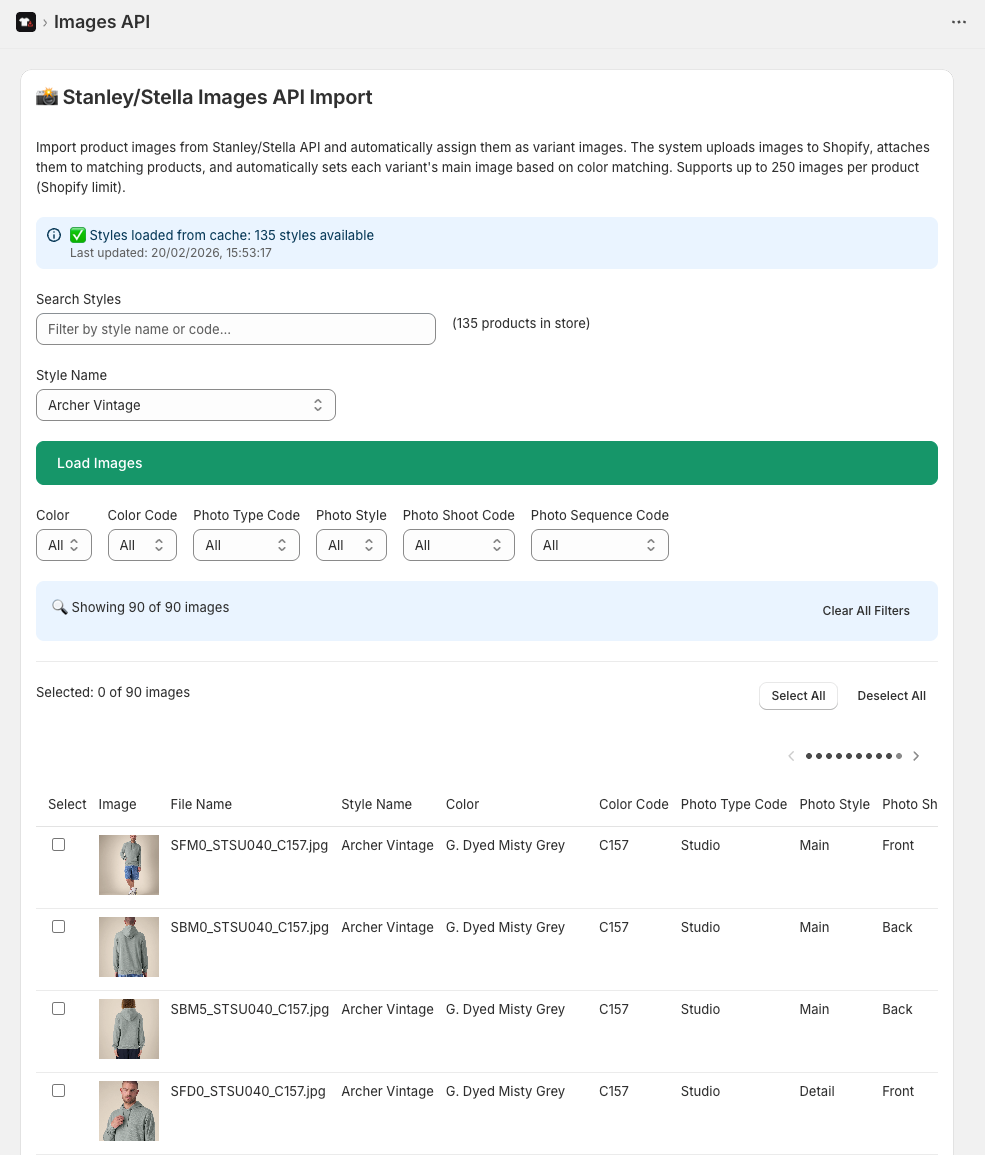985x1155 pixels.
Task: Click the magnifying glass icon in results summary
Action: pyautogui.click(x=59, y=606)
